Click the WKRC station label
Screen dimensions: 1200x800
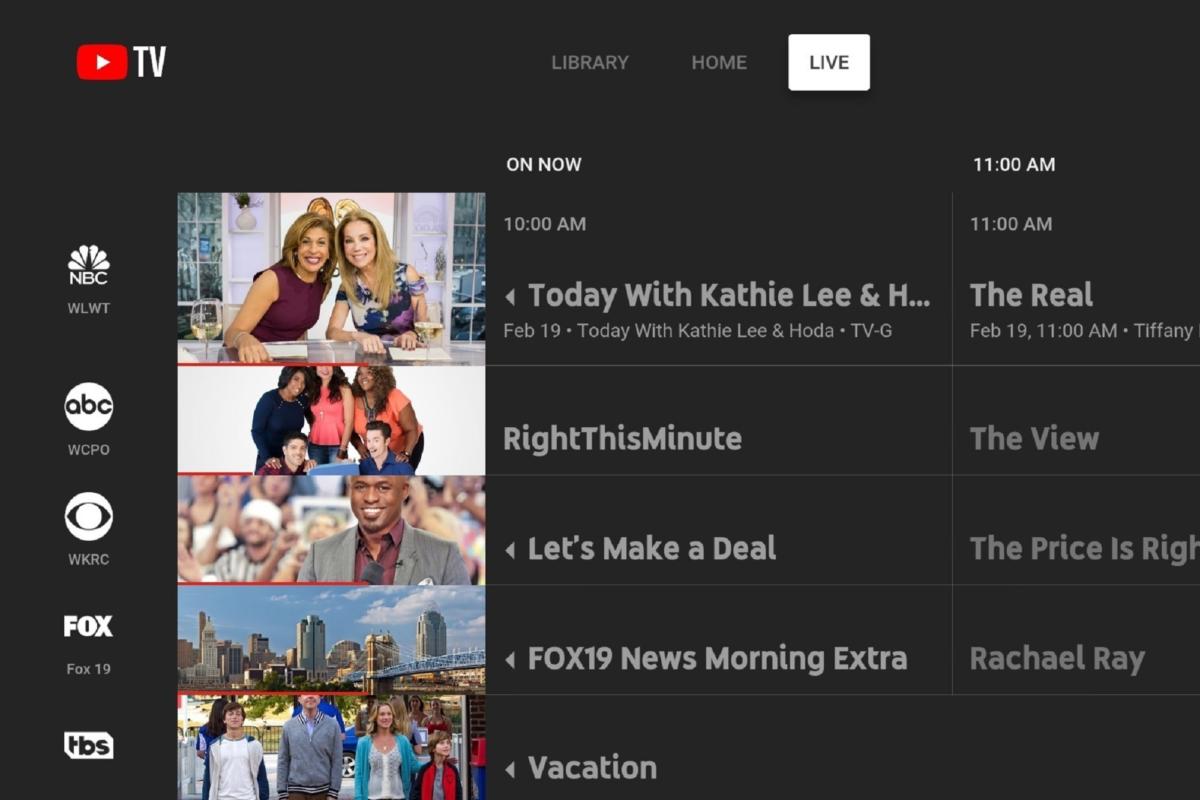pos(89,560)
